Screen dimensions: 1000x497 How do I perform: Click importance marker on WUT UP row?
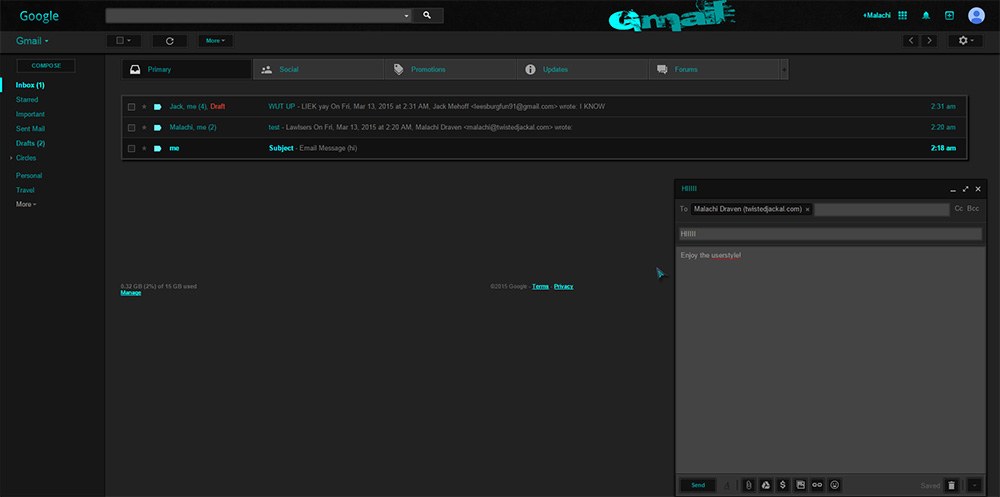tap(158, 107)
